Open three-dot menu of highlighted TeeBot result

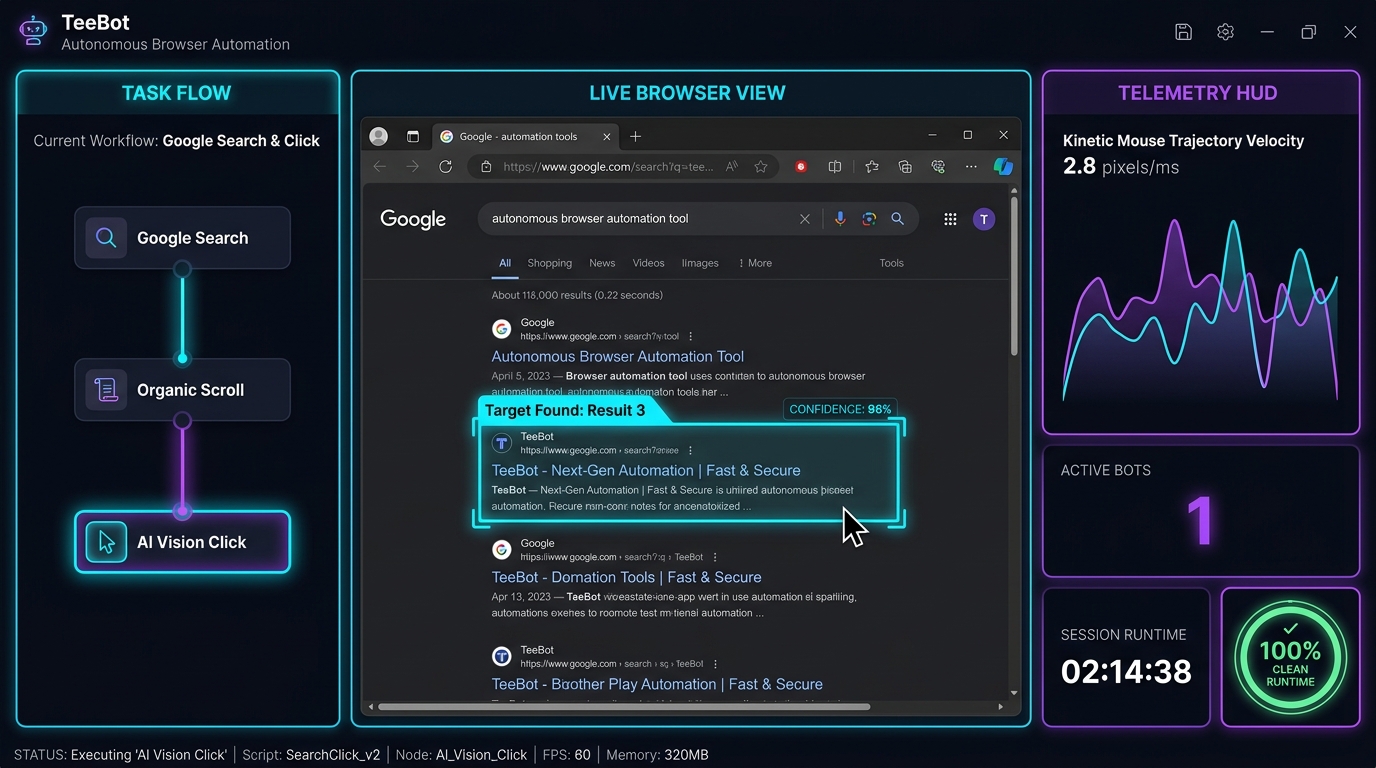tap(691, 451)
